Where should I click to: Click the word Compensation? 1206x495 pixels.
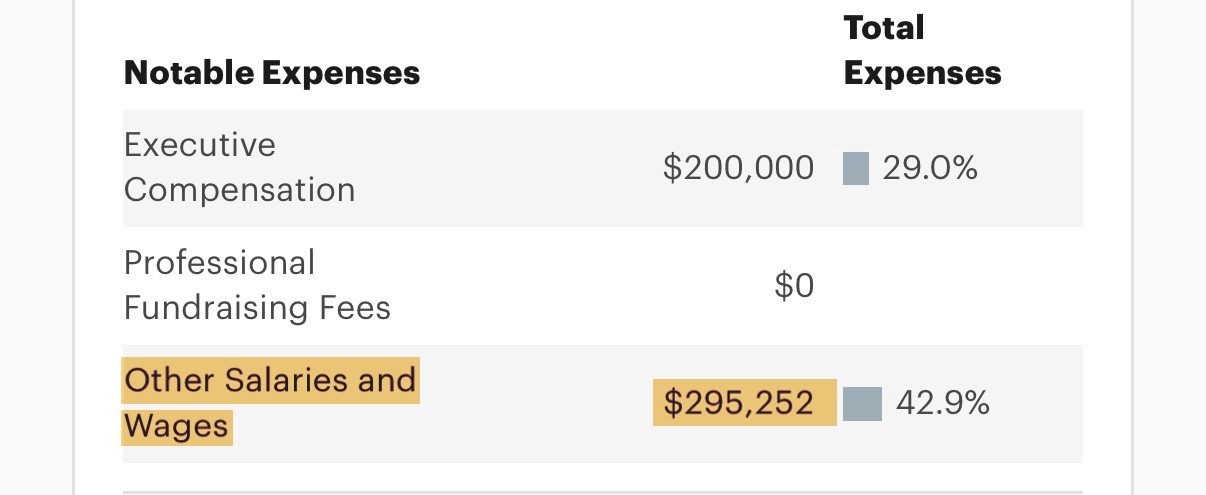click(239, 190)
